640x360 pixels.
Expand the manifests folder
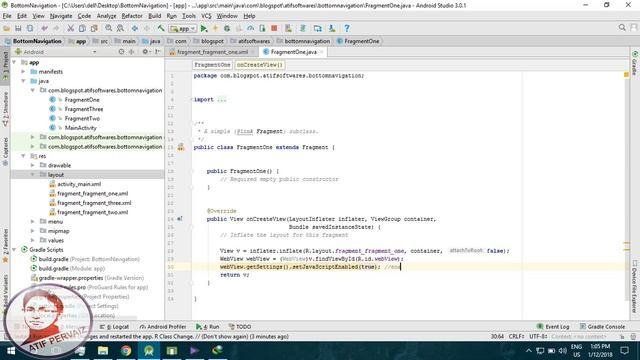click(x=24, y=71)
